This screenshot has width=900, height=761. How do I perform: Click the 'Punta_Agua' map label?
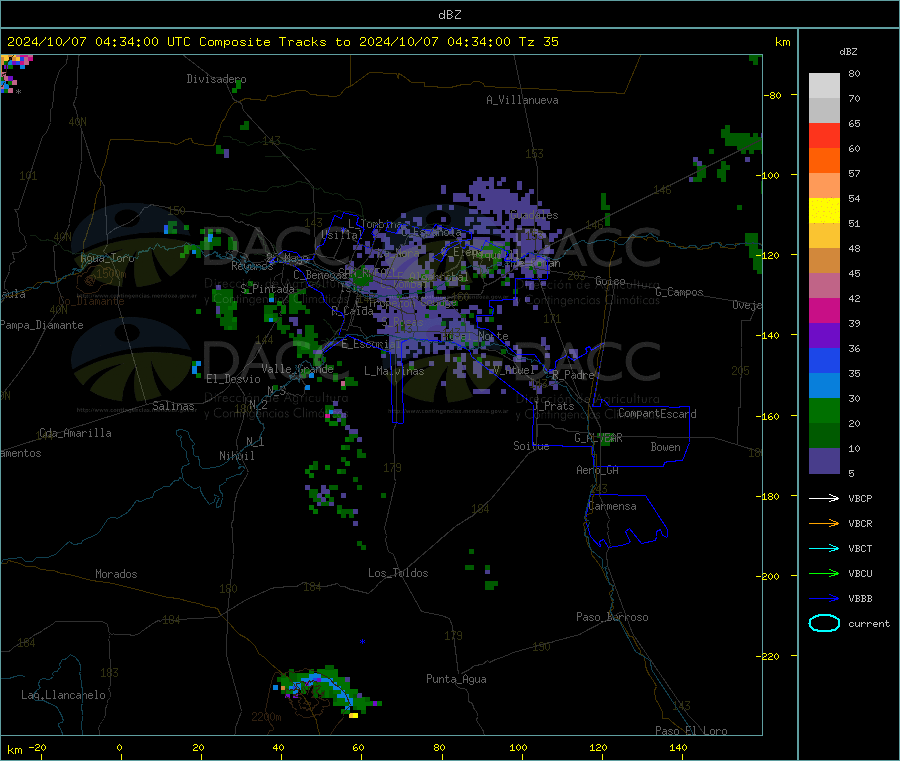click(456, 679)
